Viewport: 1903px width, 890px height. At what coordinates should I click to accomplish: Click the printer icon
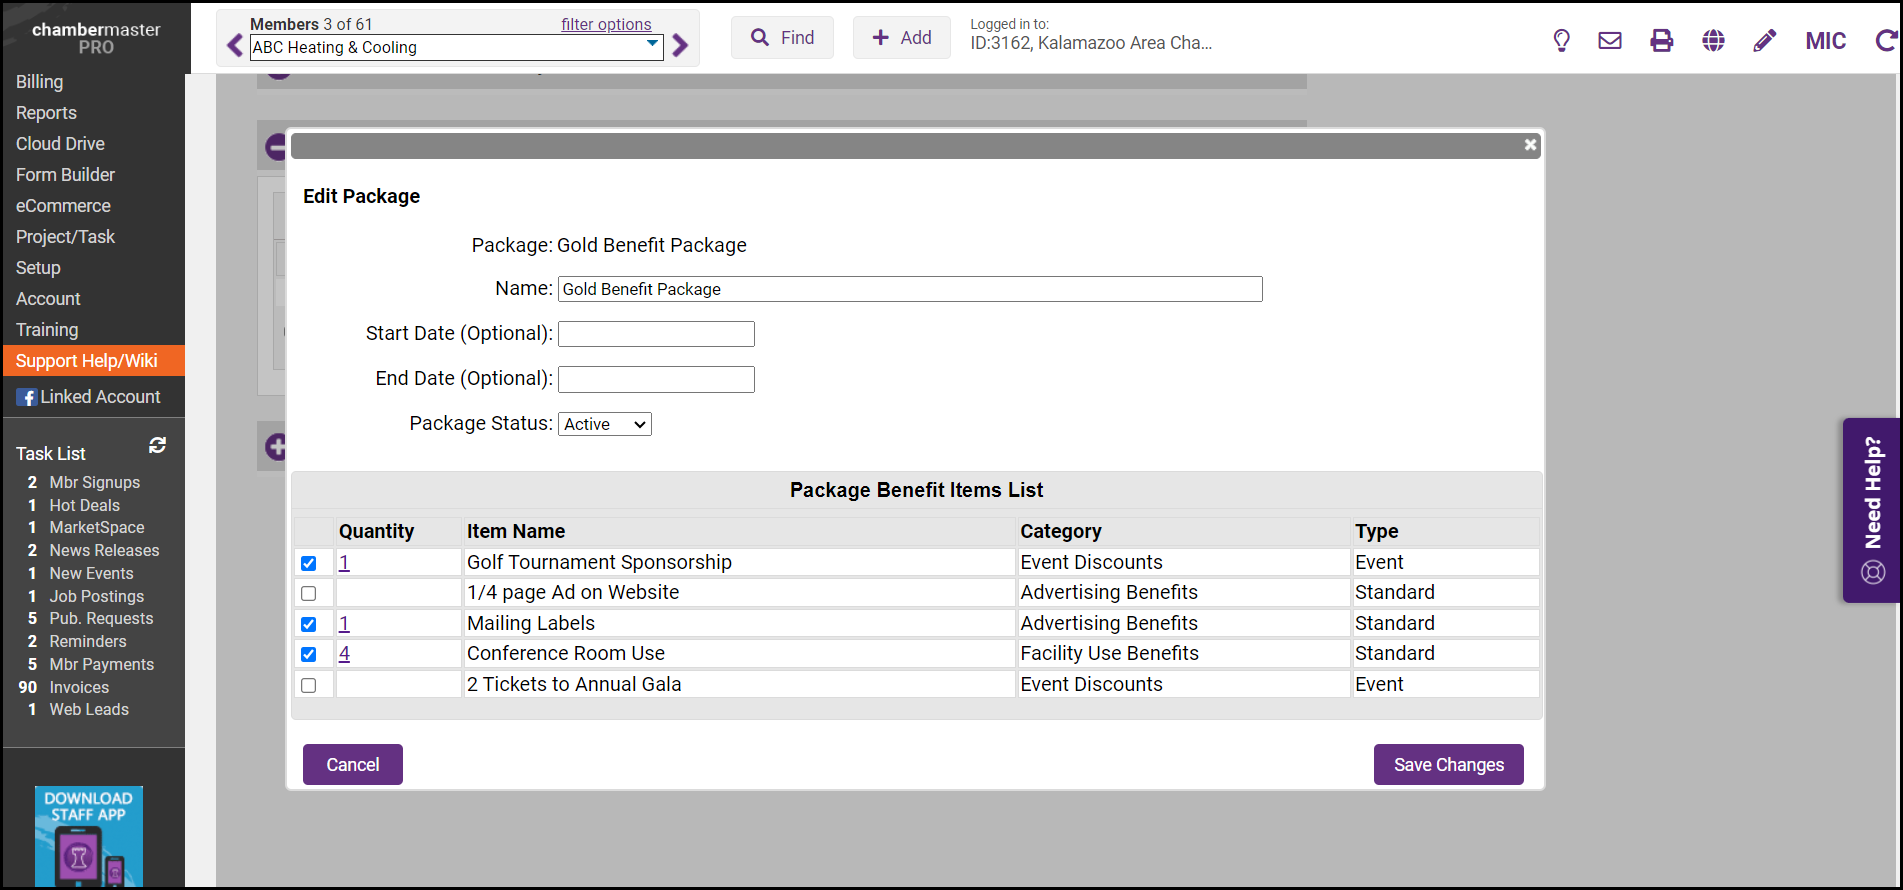(x=1661, y=41)
